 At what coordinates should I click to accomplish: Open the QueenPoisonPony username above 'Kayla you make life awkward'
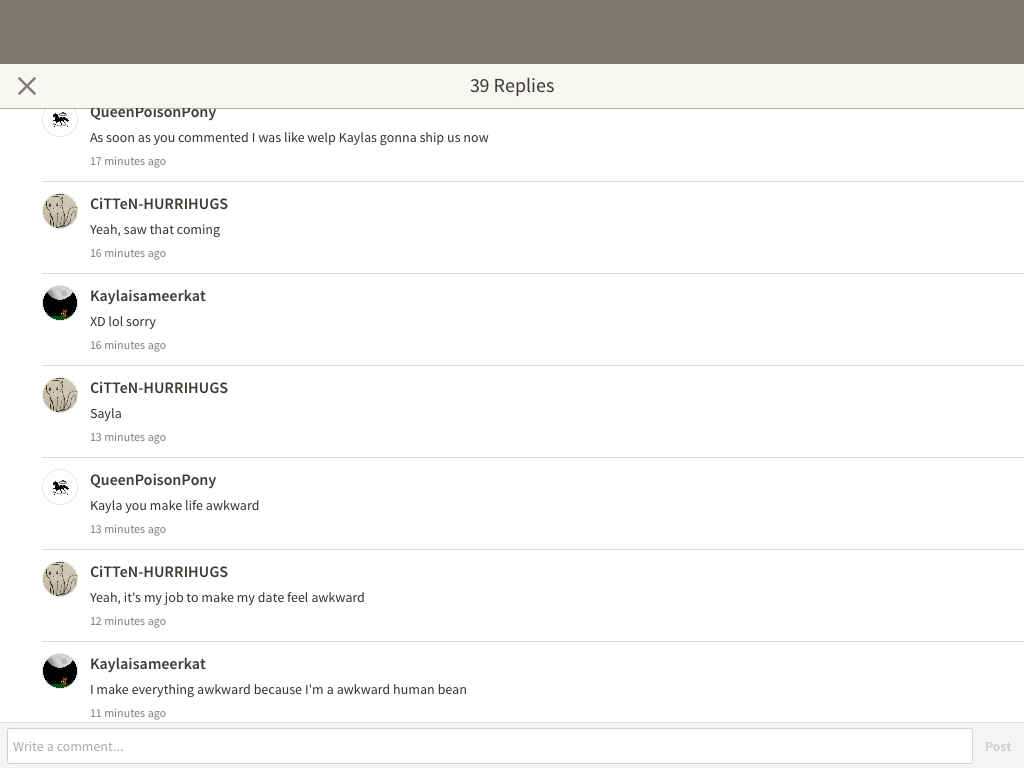pos(153,480)
